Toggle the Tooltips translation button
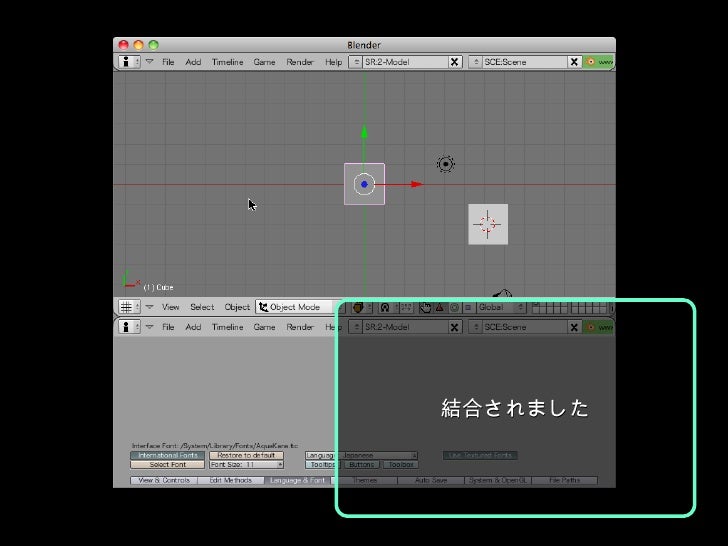 pyautogui.click(x=323, y=464)
